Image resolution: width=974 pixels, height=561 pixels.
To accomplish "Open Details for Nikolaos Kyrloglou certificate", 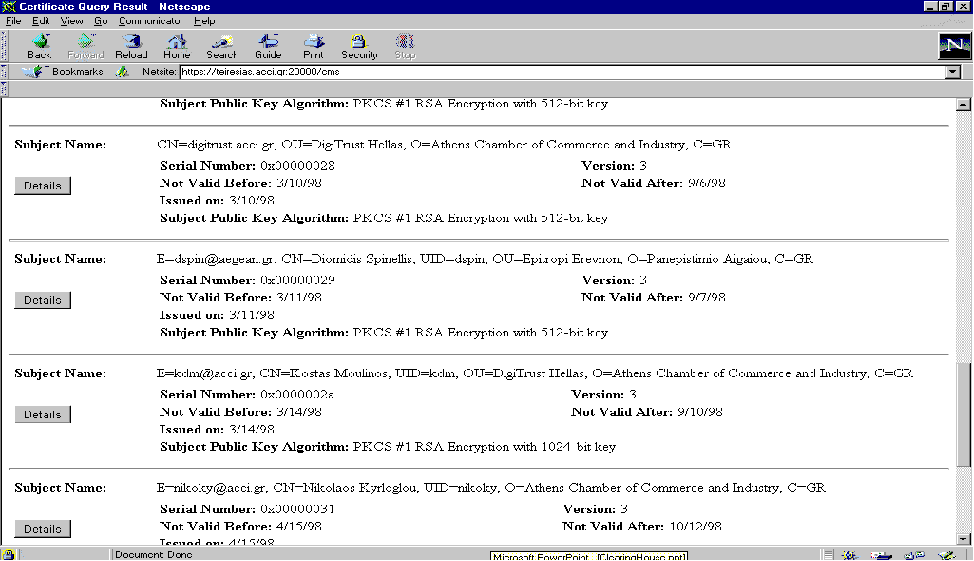I will tap(42, 529).
